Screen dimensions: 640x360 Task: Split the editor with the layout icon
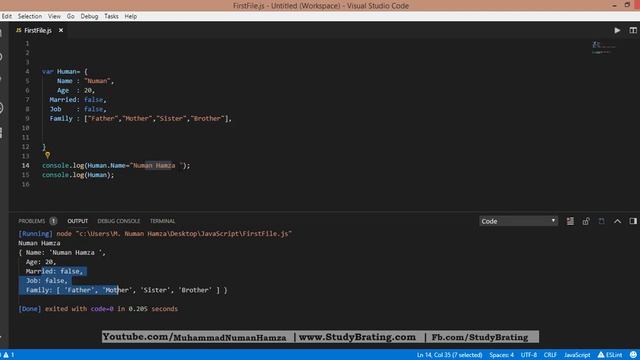coord(633,30)
